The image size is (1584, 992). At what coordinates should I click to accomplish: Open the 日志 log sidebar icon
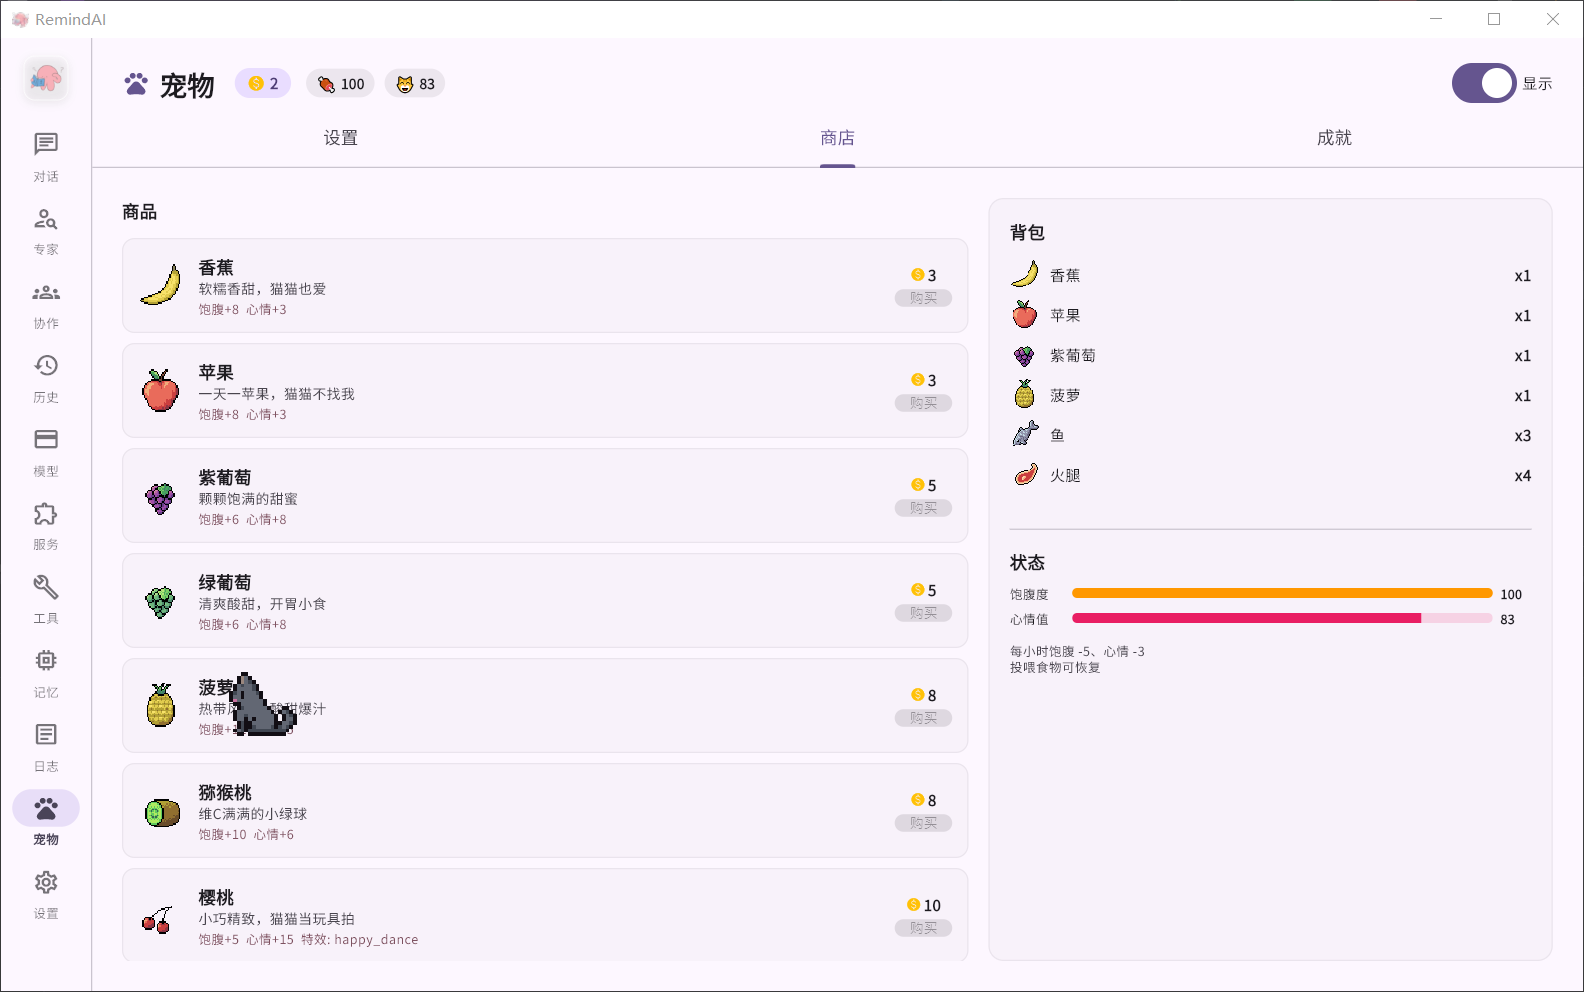[46, 735]
